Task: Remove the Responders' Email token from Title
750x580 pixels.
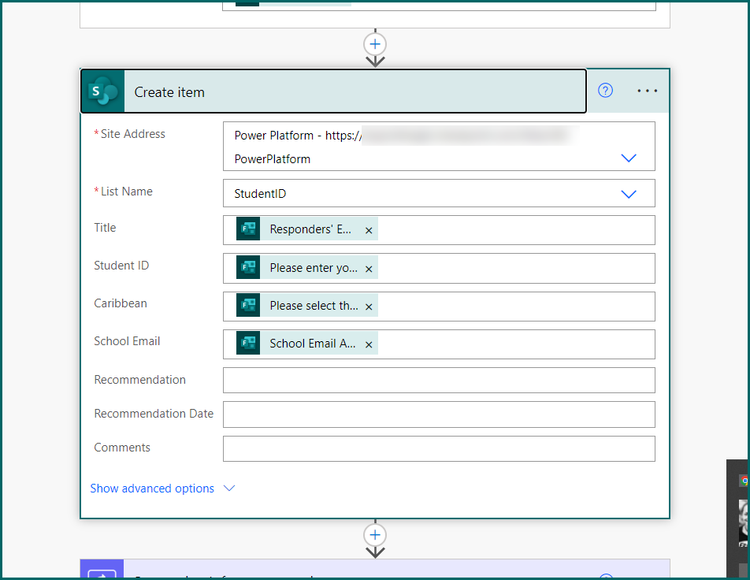Action: (369, 230)
